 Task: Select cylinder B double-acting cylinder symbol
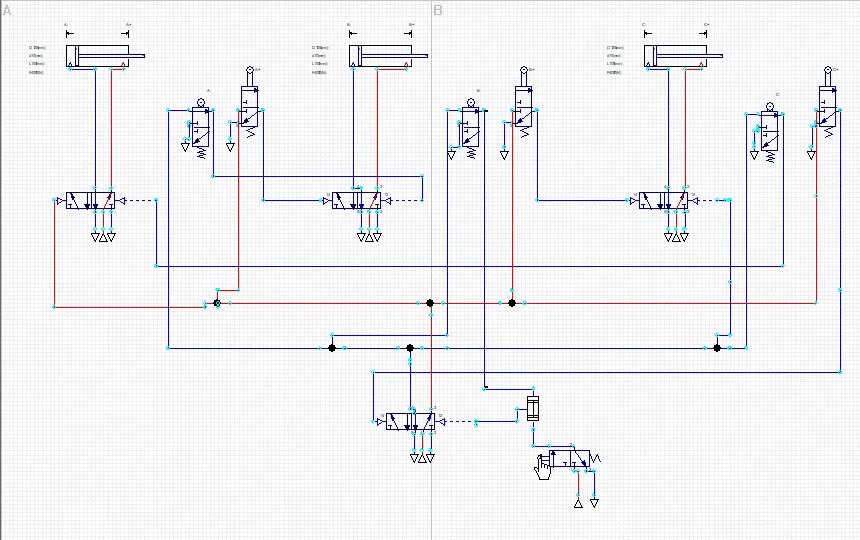[388, 56]
